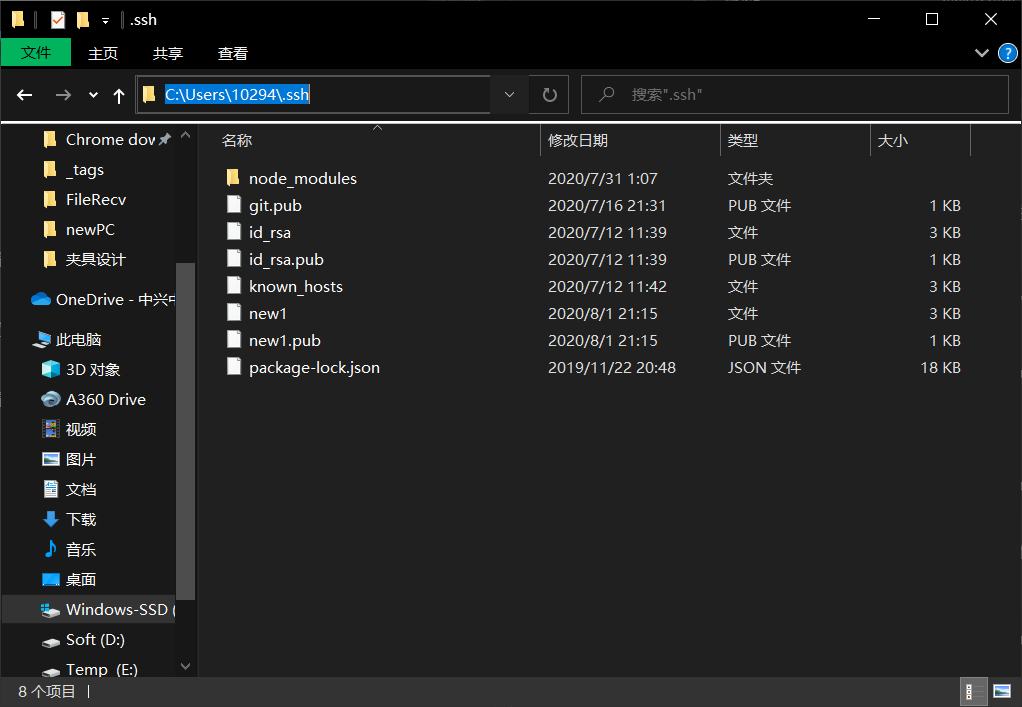This screenshot has width=1022, height=707.
Task: Click the A360 Drive icon
Action: click(51, 399)
